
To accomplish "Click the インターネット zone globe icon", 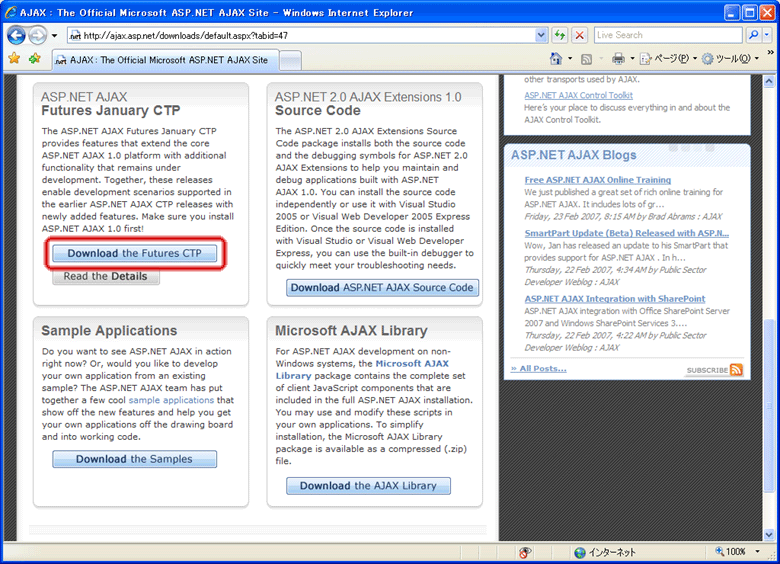I will point(580,553).
